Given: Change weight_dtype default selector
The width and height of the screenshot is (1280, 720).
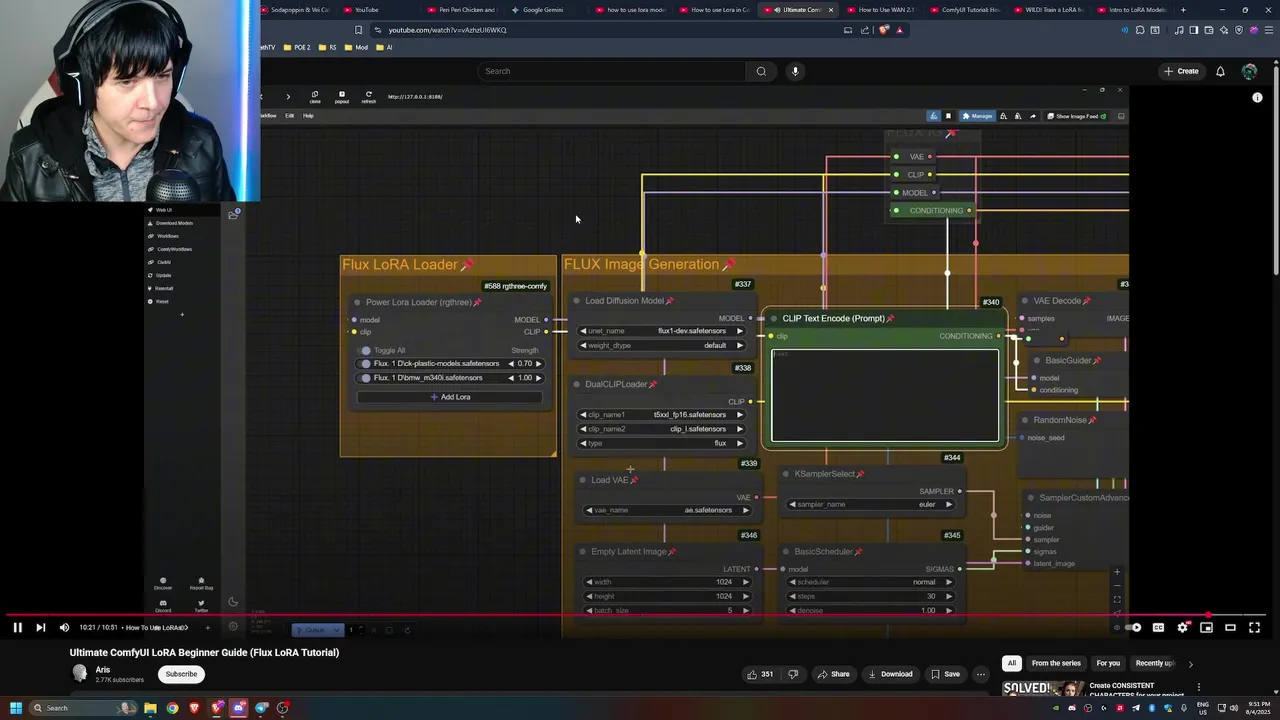Looking at the screenshot, I should [661, 345].
